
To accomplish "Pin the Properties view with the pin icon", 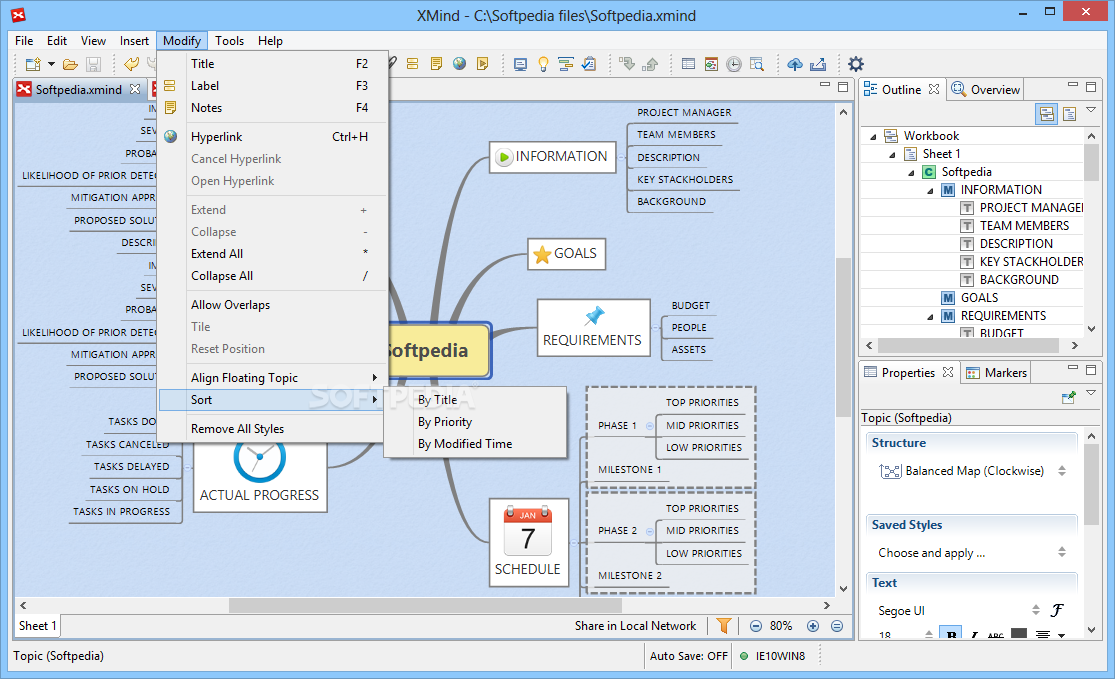I will pos(1068,397).
